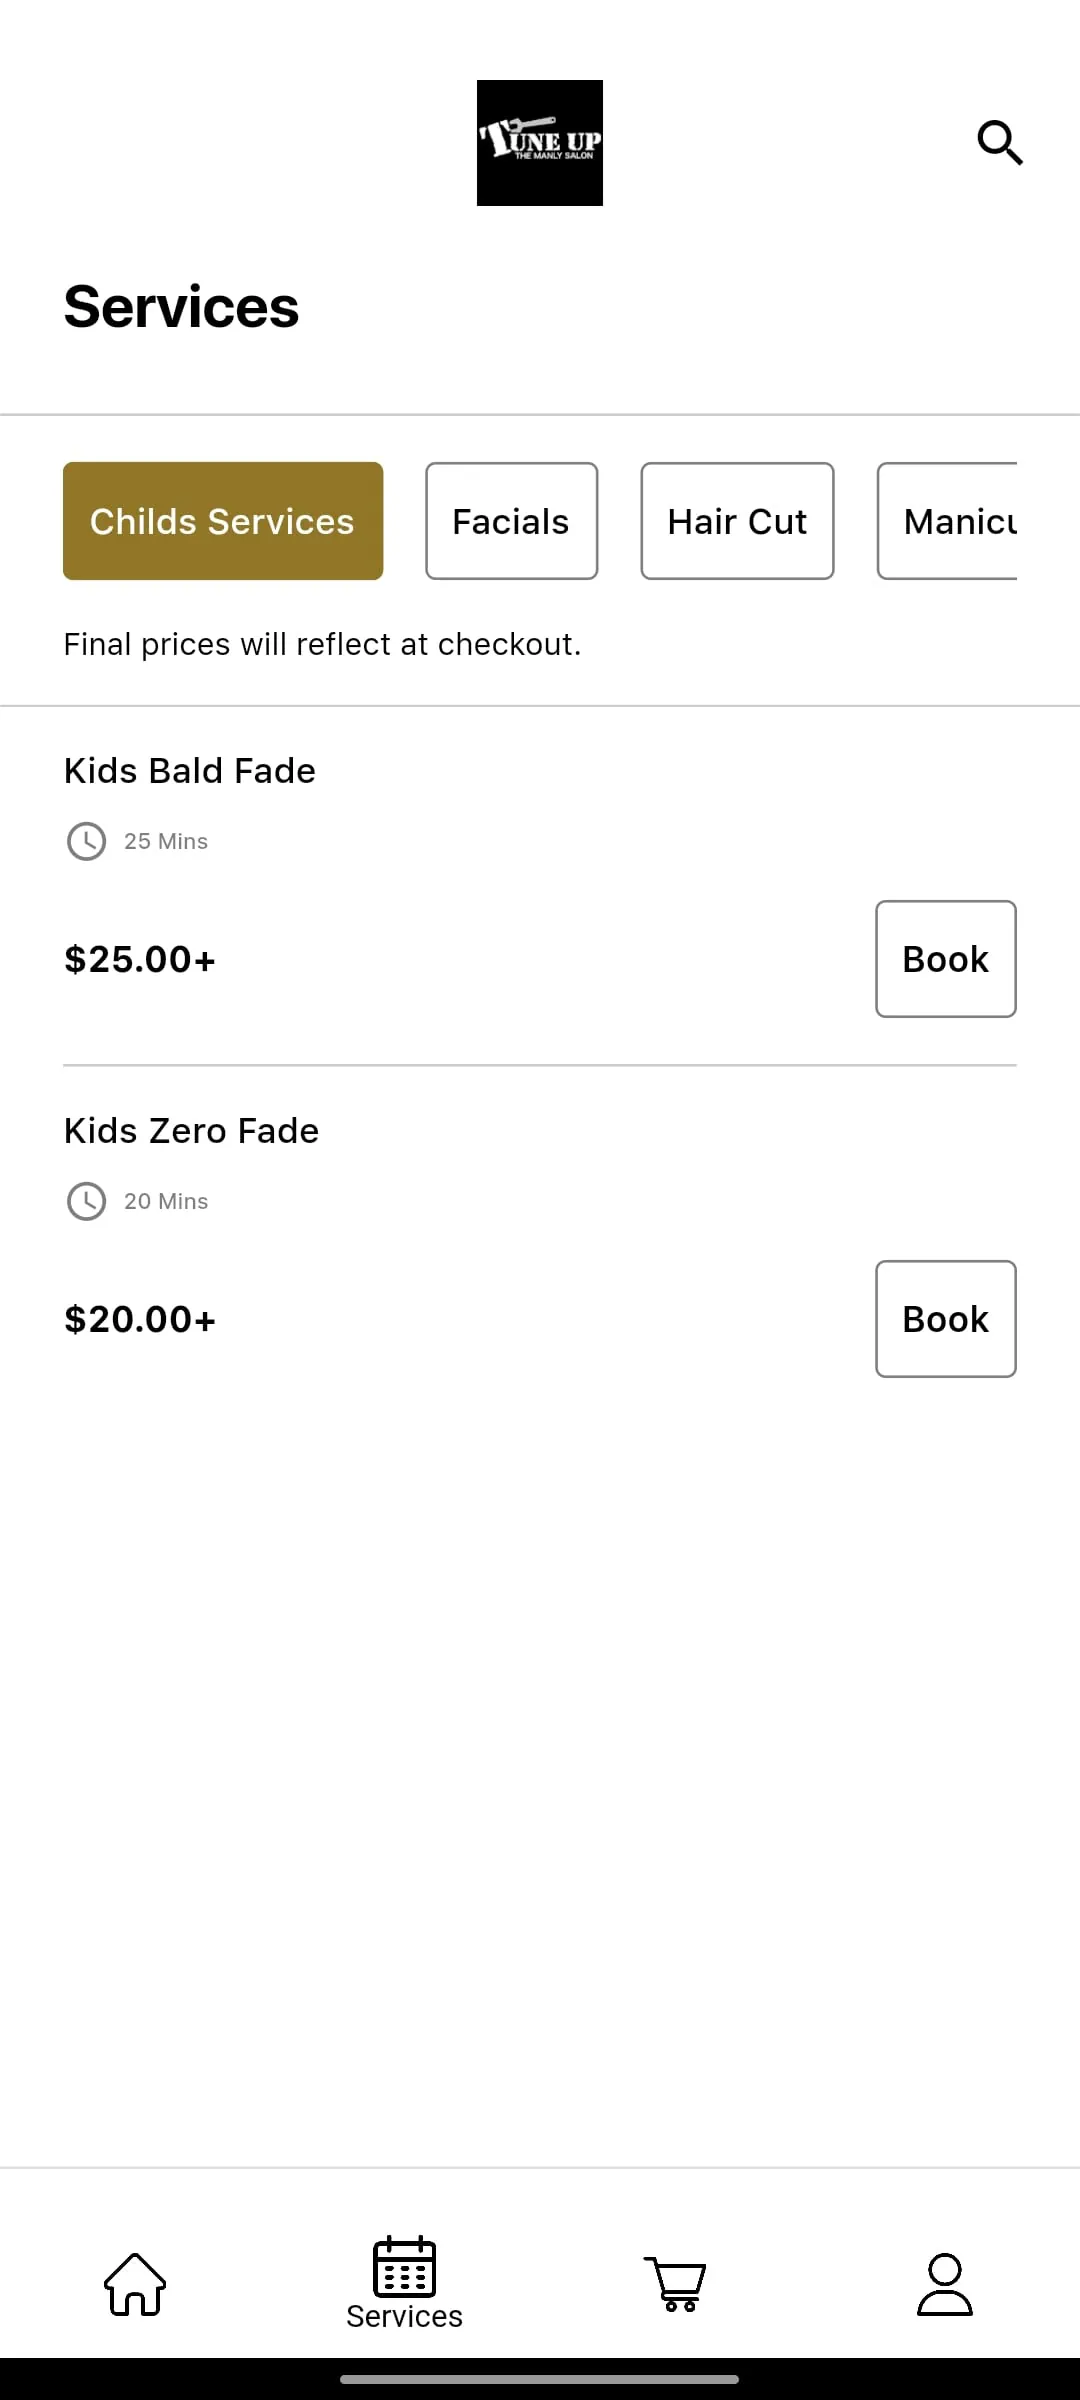Screen dimensions: 1080x2400
Task: Open Kids Bald Fade service details
Action: [x=190, y=771]
